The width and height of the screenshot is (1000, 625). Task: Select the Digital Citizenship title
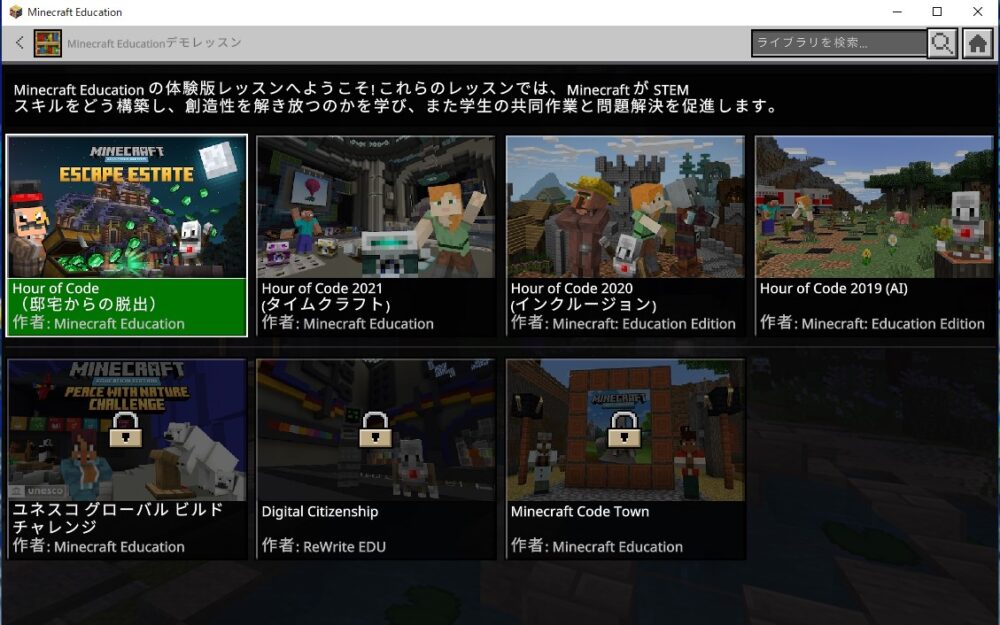[x=320, y=511]
